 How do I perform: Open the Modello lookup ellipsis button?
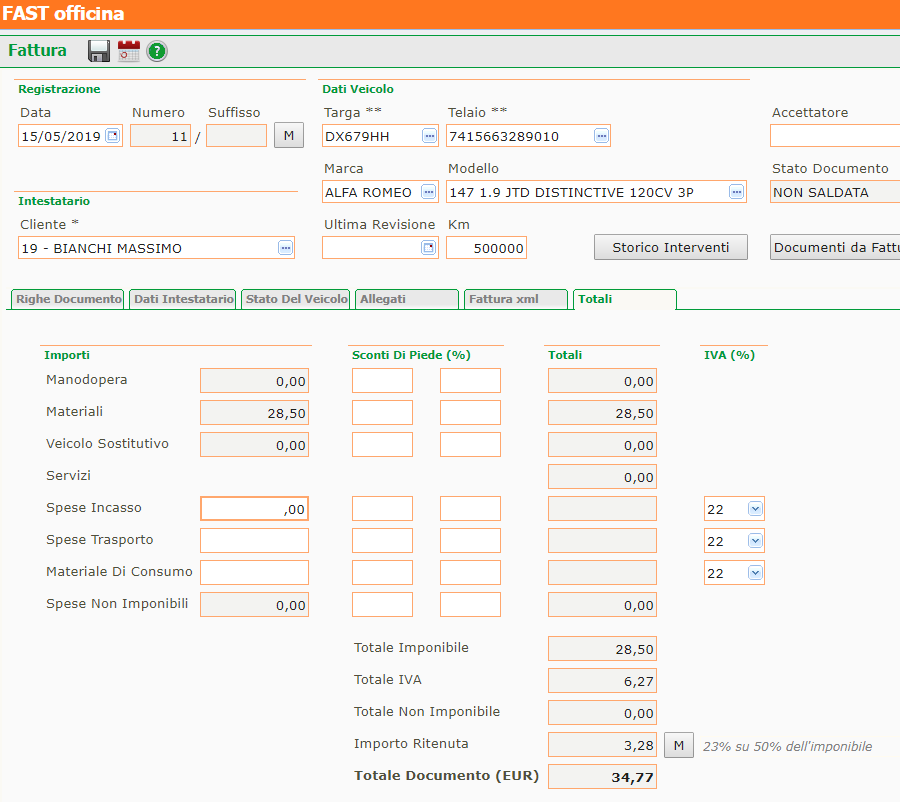737,192
